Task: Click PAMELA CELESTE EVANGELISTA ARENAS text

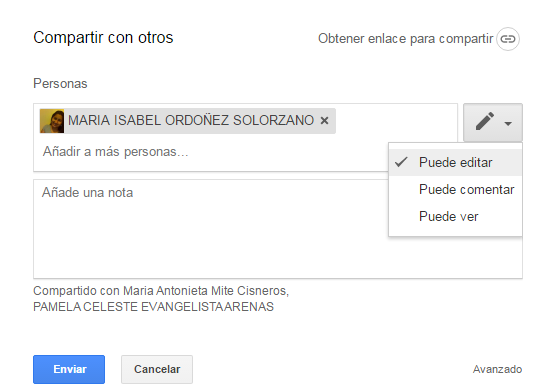Action: tap(153, 307)
